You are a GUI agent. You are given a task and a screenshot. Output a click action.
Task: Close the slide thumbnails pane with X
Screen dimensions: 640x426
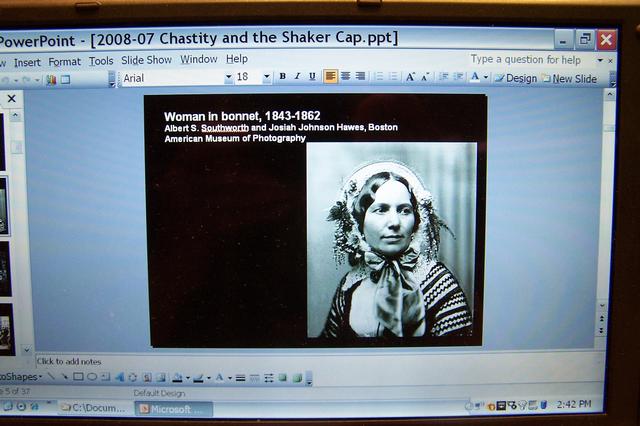(x=11, y=98)
